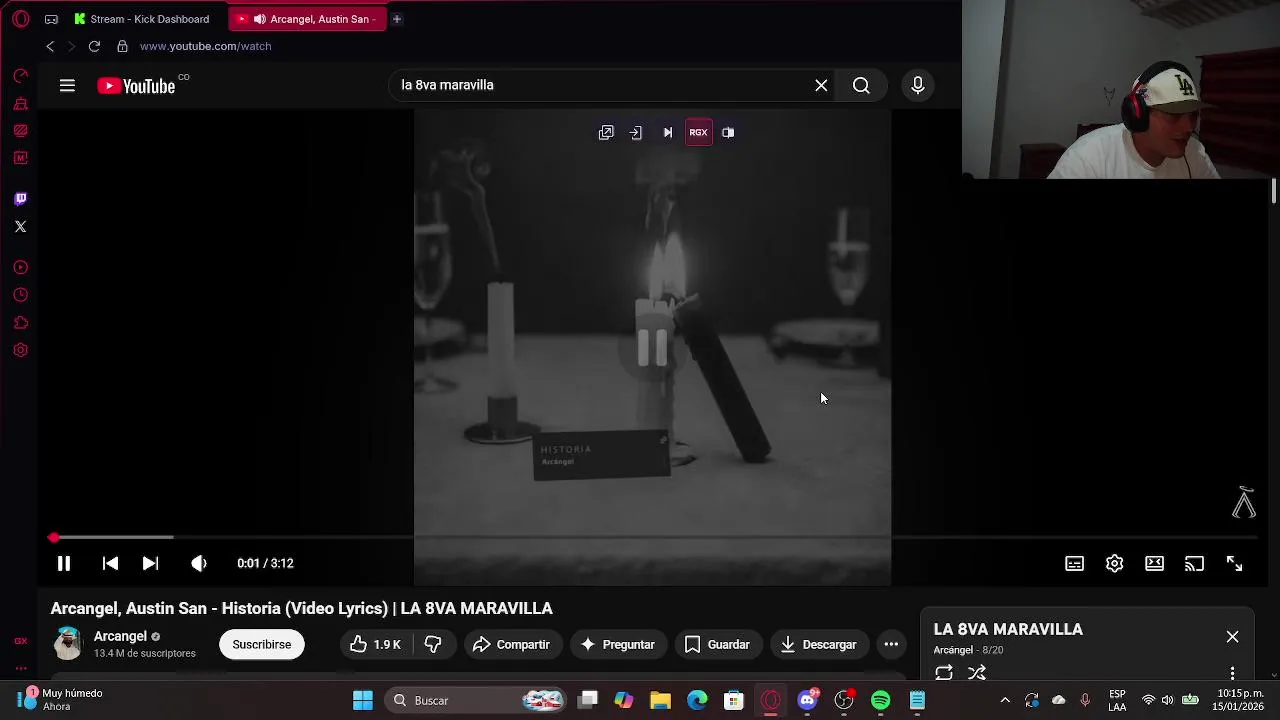Viewport: 1280px width, 720px height.
Task: Seek using the red video progress bar
Action: [652, 538]
